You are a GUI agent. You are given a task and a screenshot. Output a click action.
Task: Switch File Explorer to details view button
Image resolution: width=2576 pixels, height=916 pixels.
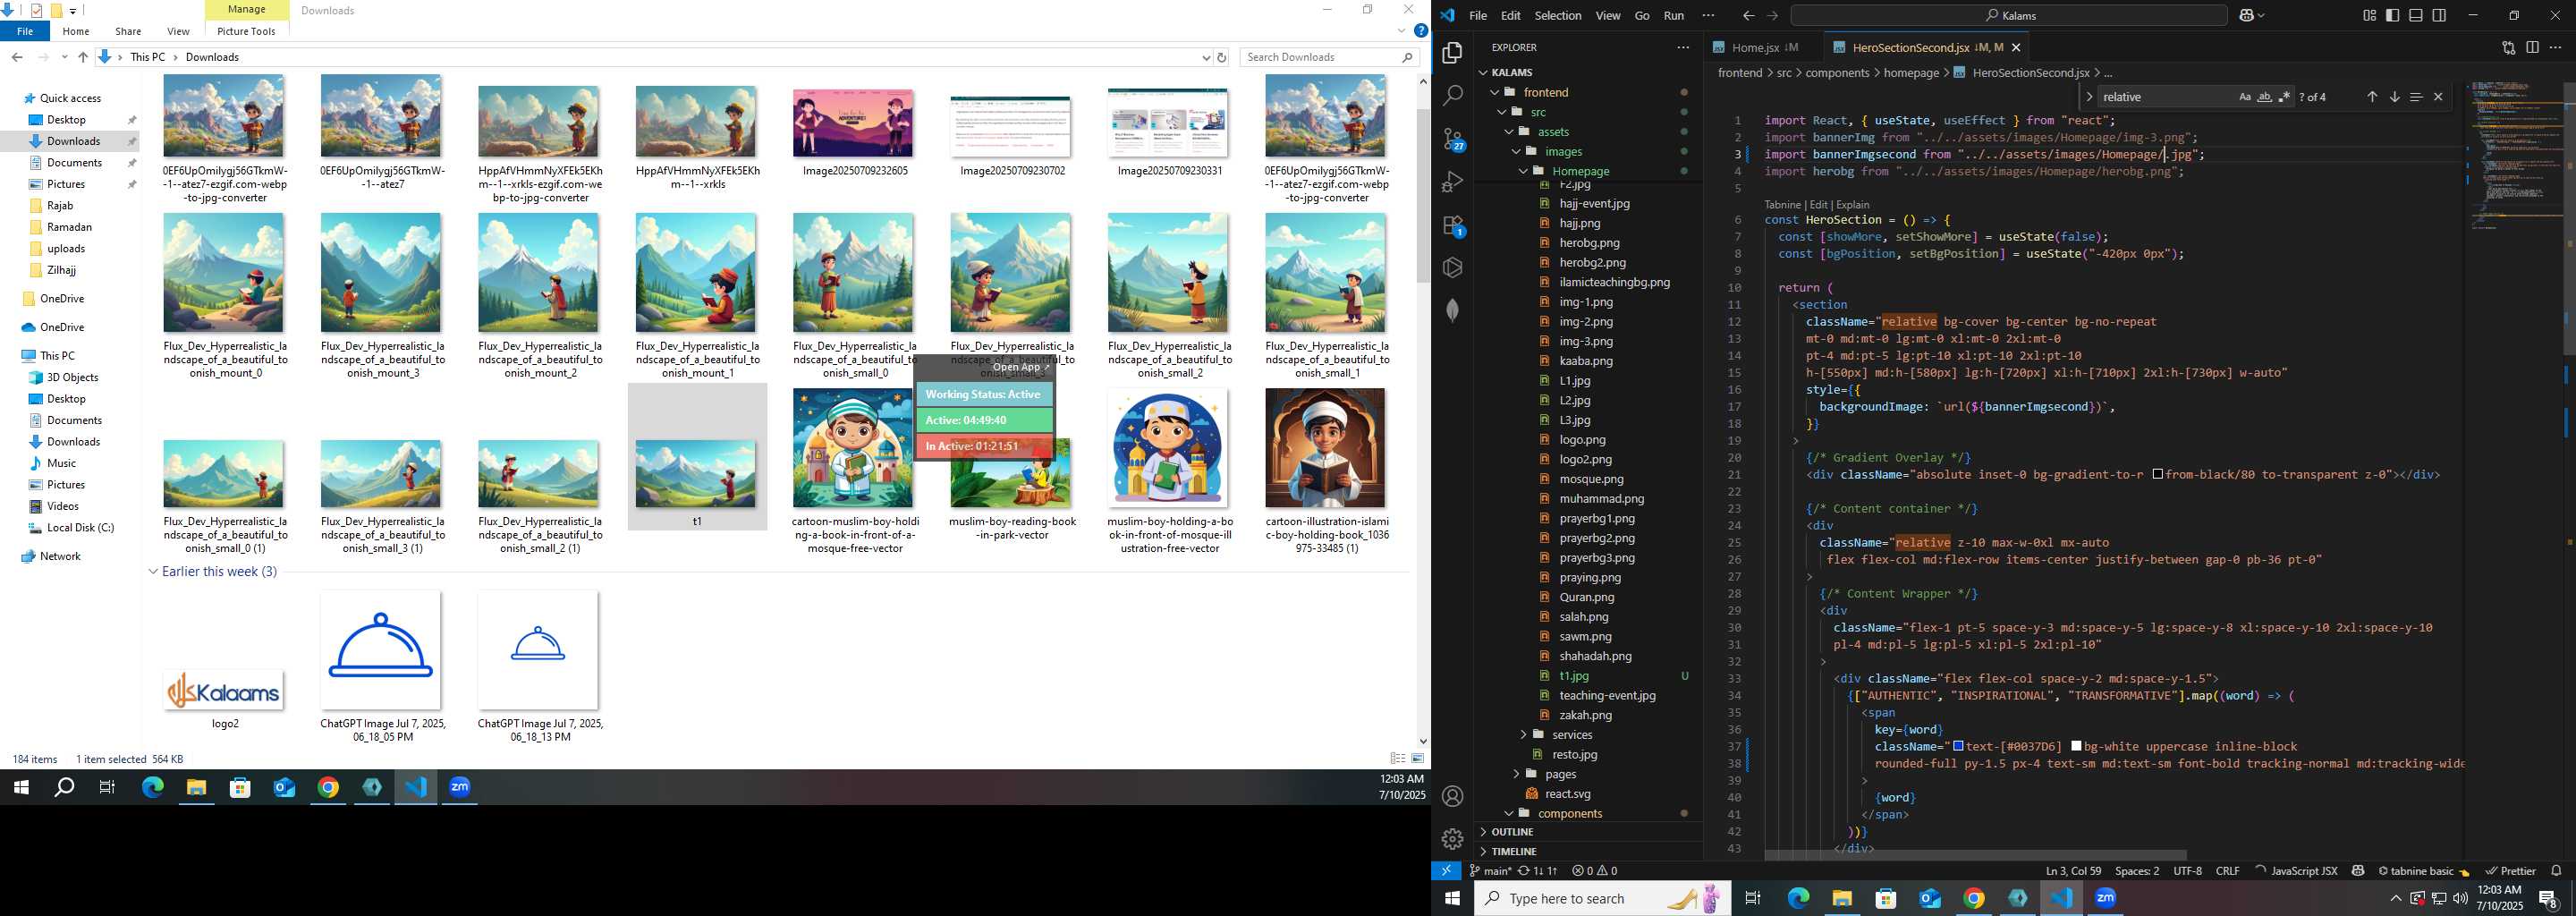click(x=1398, y=759)
